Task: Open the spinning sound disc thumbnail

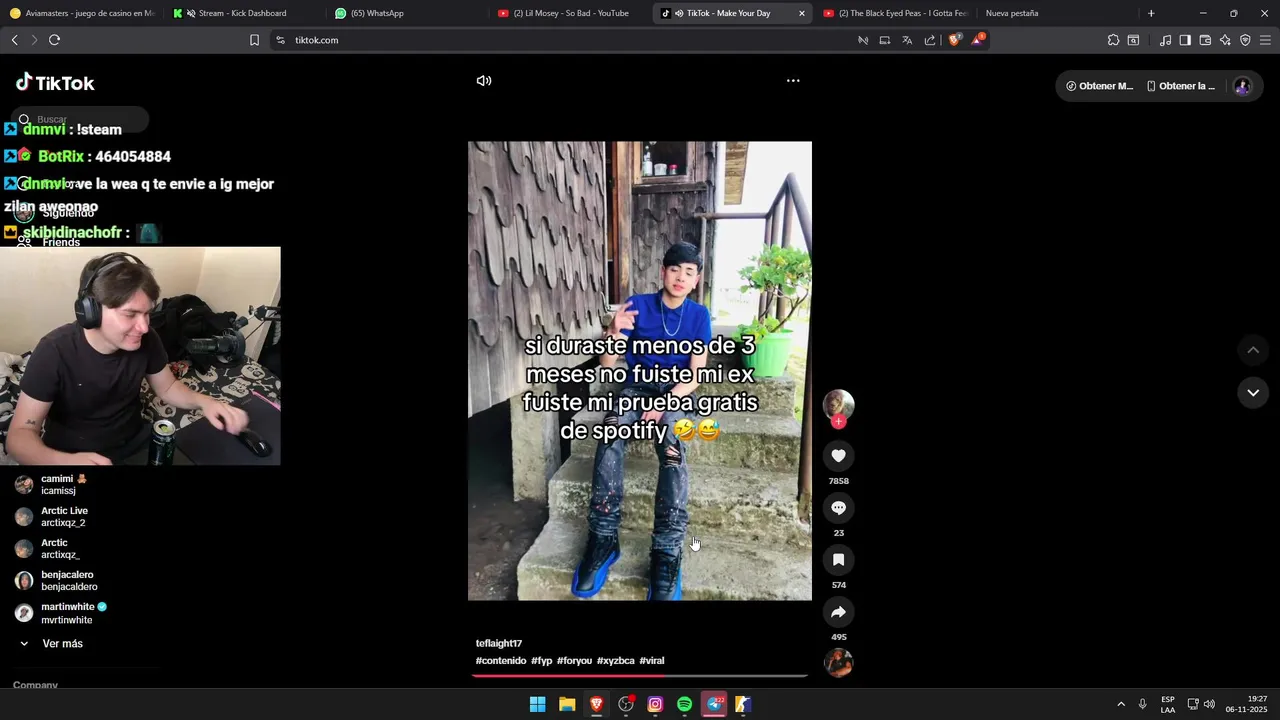Action: point(838,662)
